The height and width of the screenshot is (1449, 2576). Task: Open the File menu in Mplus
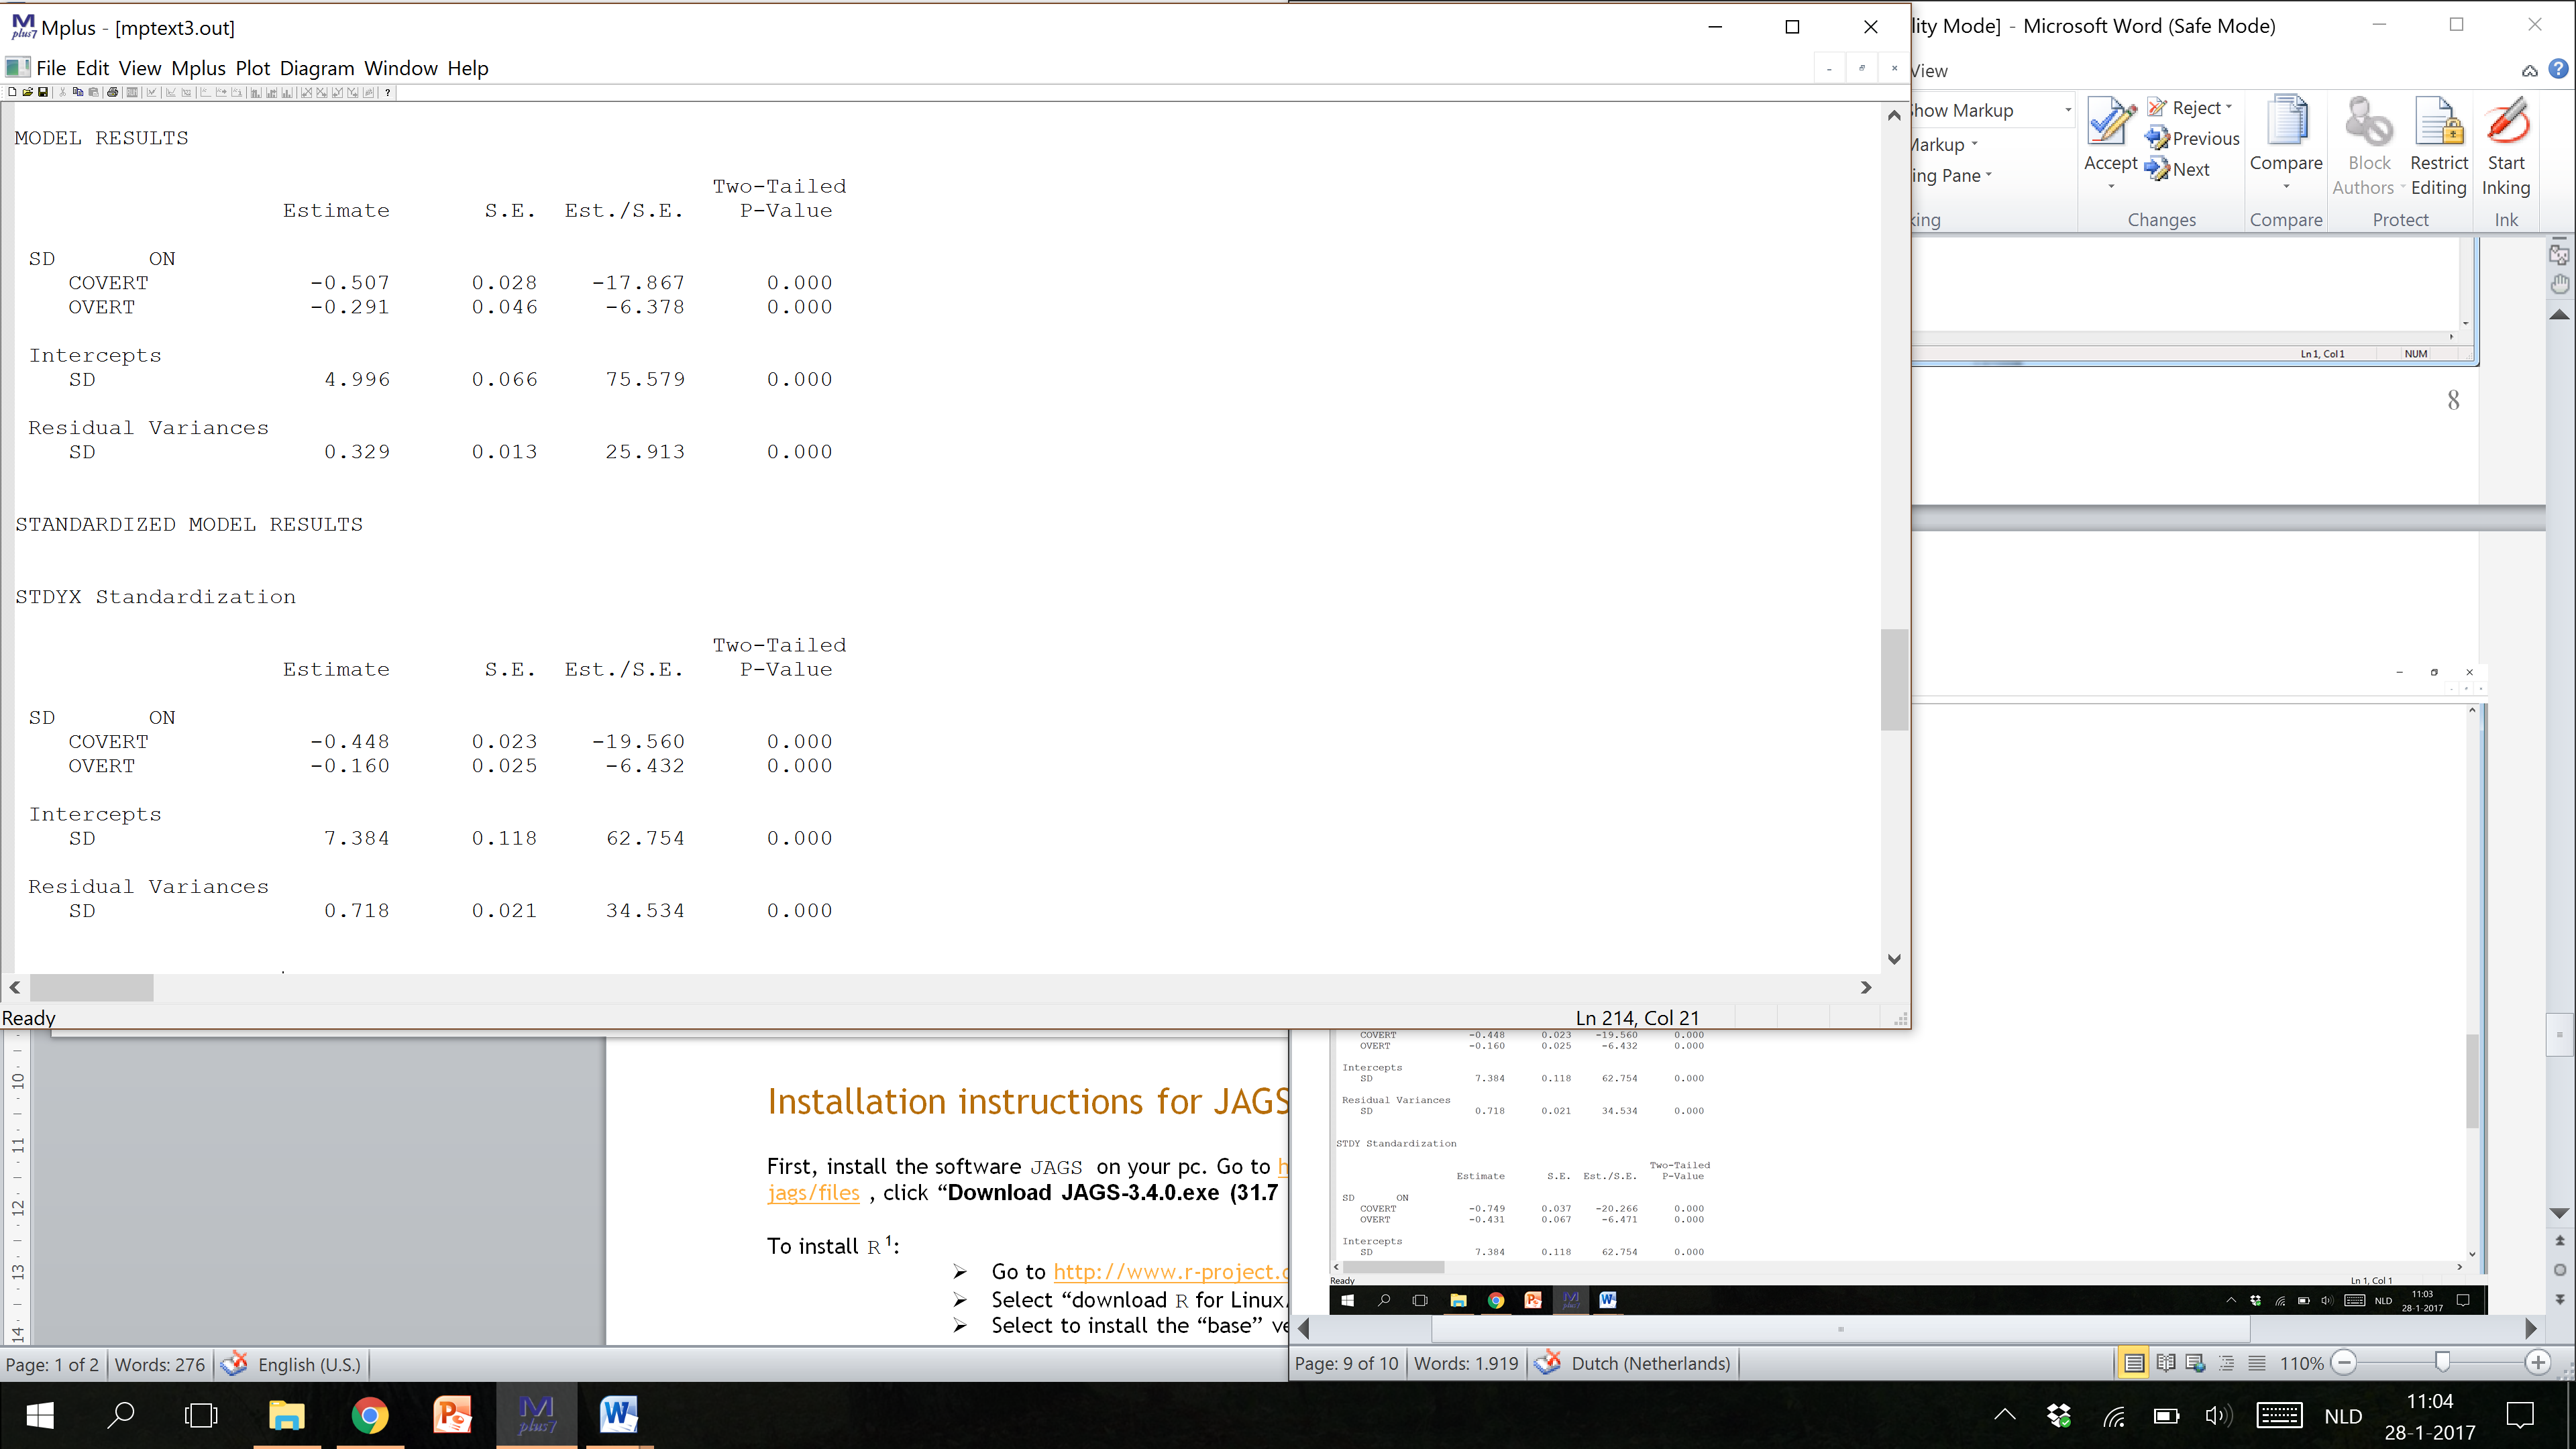click(51, 68)
